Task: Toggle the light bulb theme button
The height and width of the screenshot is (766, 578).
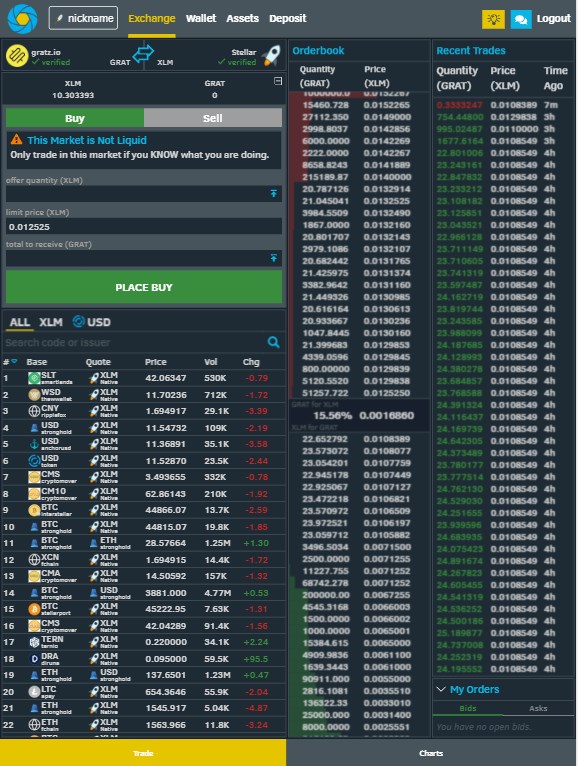Action: (x=493, y=19)
